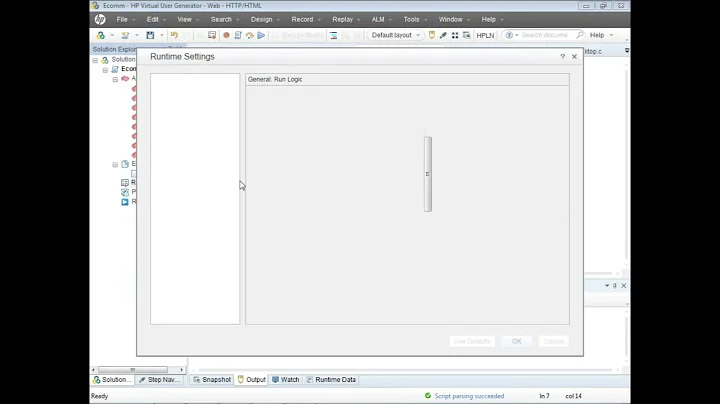
Task: Collapse the Ecomm script node
Action: click(105, 70)
